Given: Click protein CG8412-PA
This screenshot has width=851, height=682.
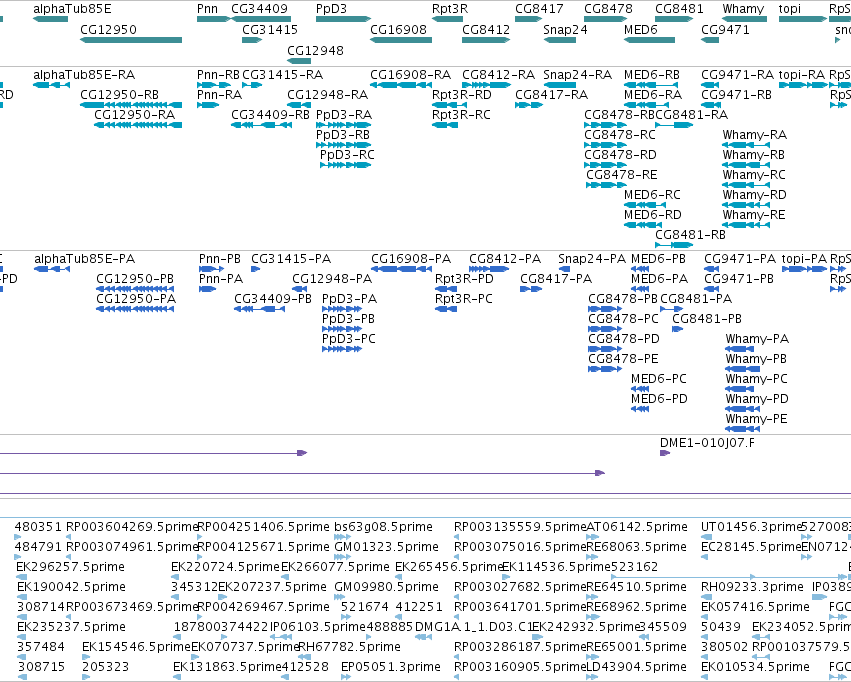Looking at the screenshot, I should pos(505,259).
